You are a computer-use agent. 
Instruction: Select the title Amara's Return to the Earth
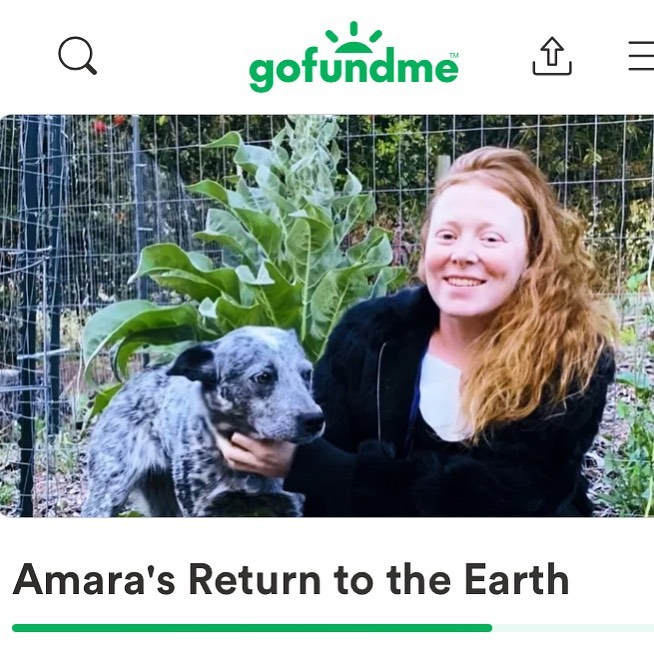[291, 579]
